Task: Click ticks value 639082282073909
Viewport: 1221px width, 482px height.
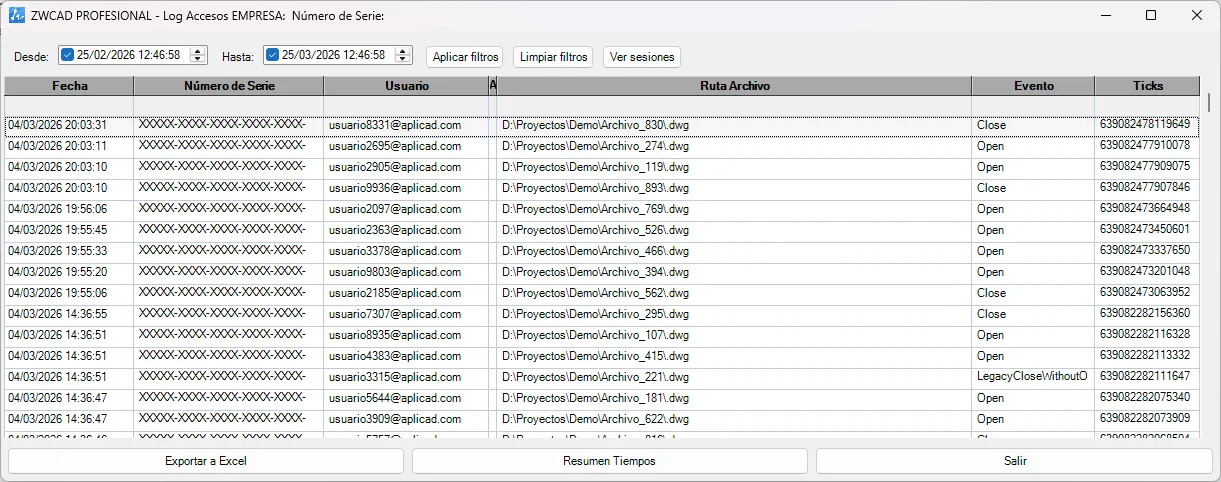Action: pos(1145,419)
